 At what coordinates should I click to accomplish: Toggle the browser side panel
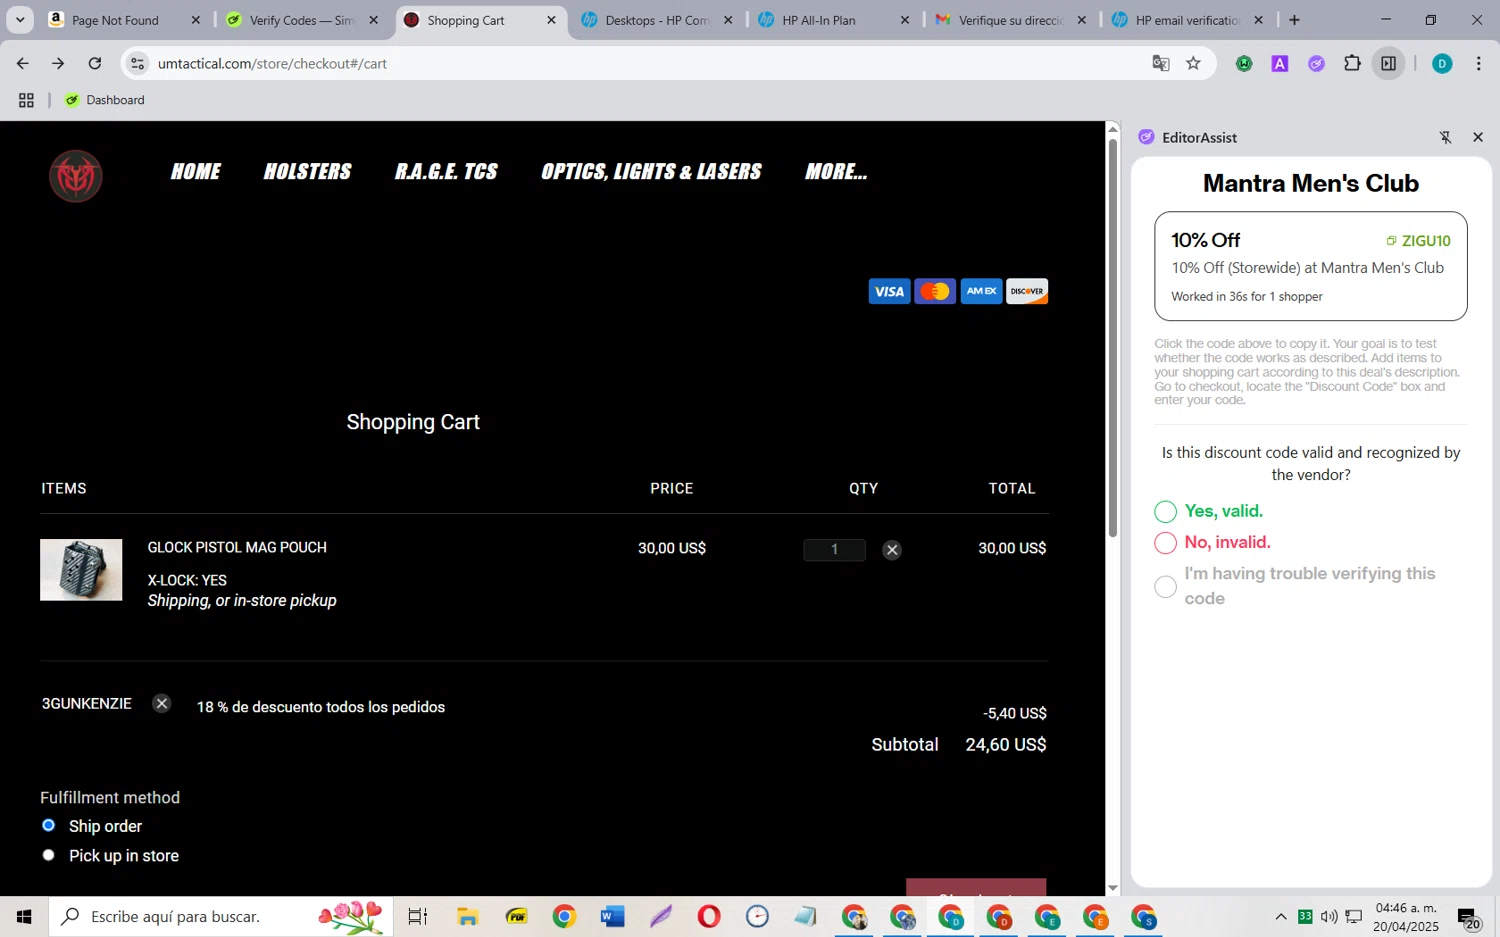(x=1389, y=63)
